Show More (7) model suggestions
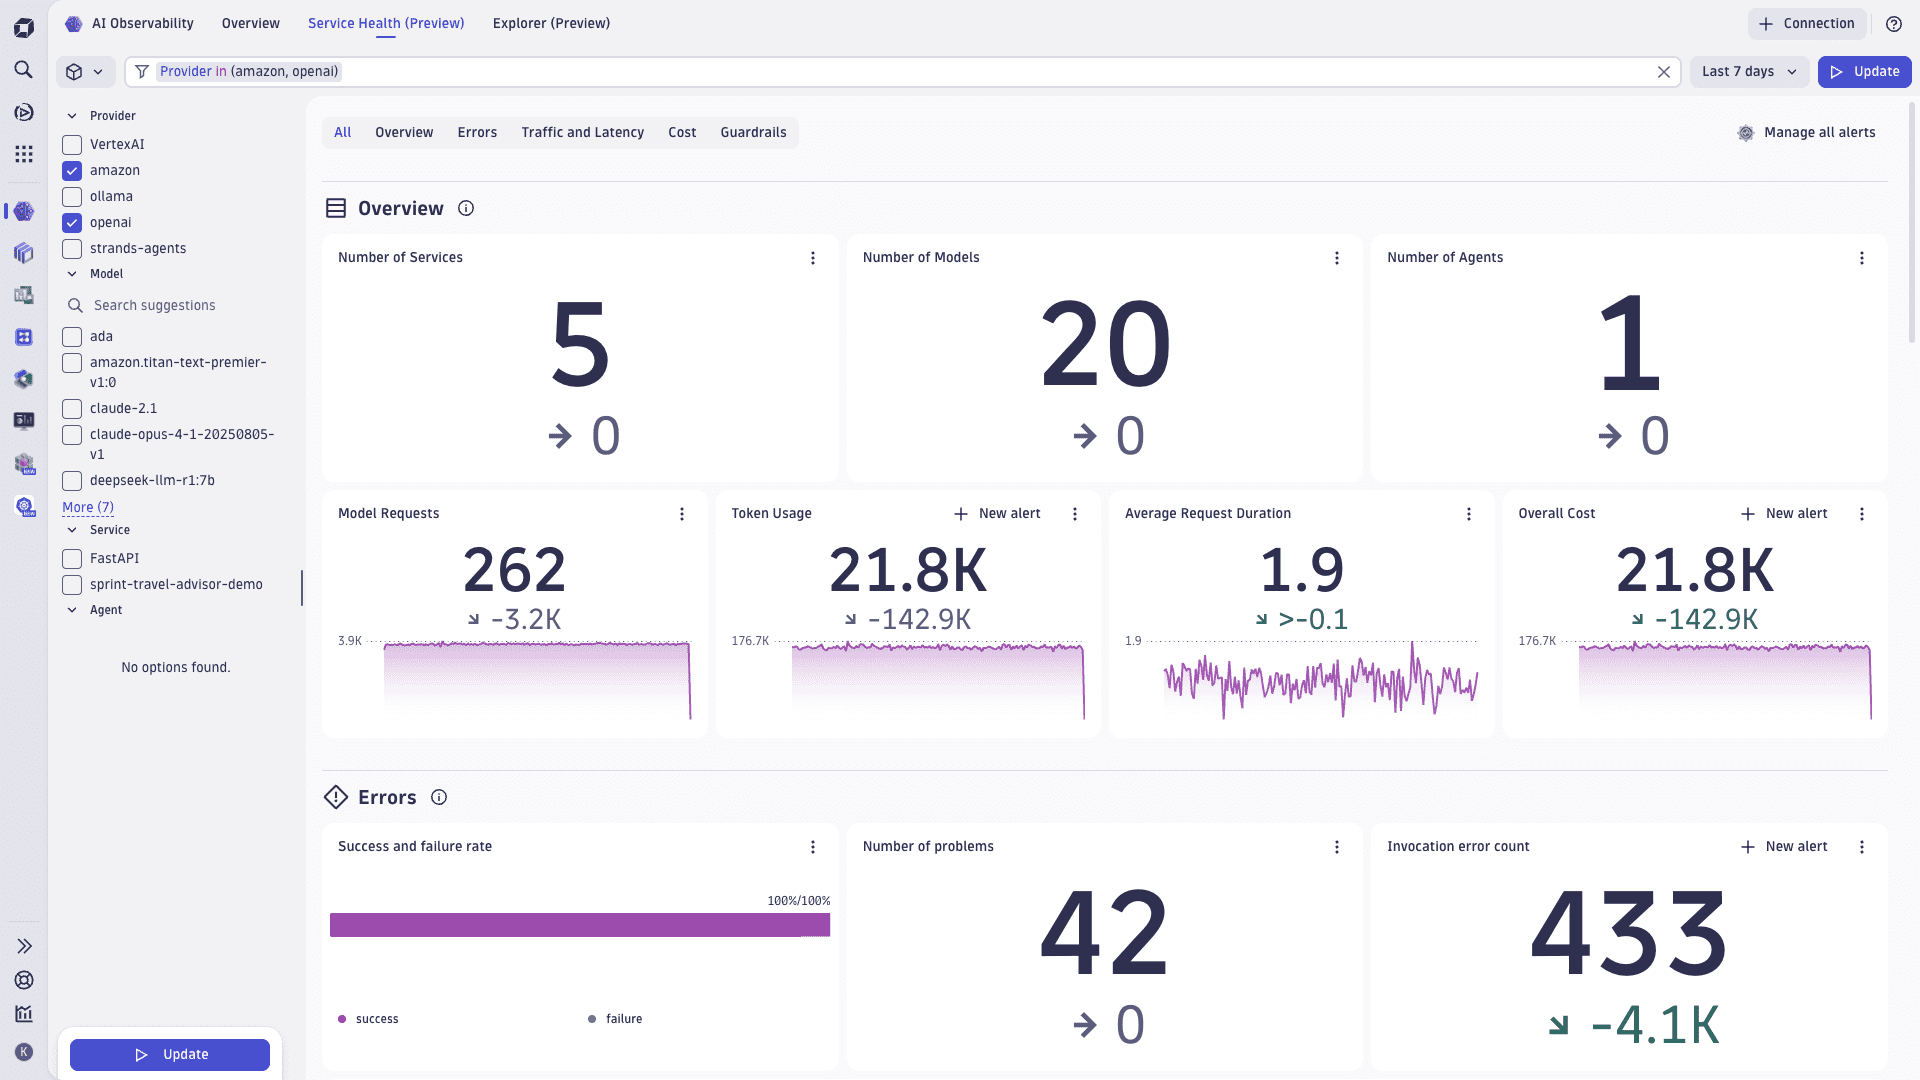 tap(87, 507)
